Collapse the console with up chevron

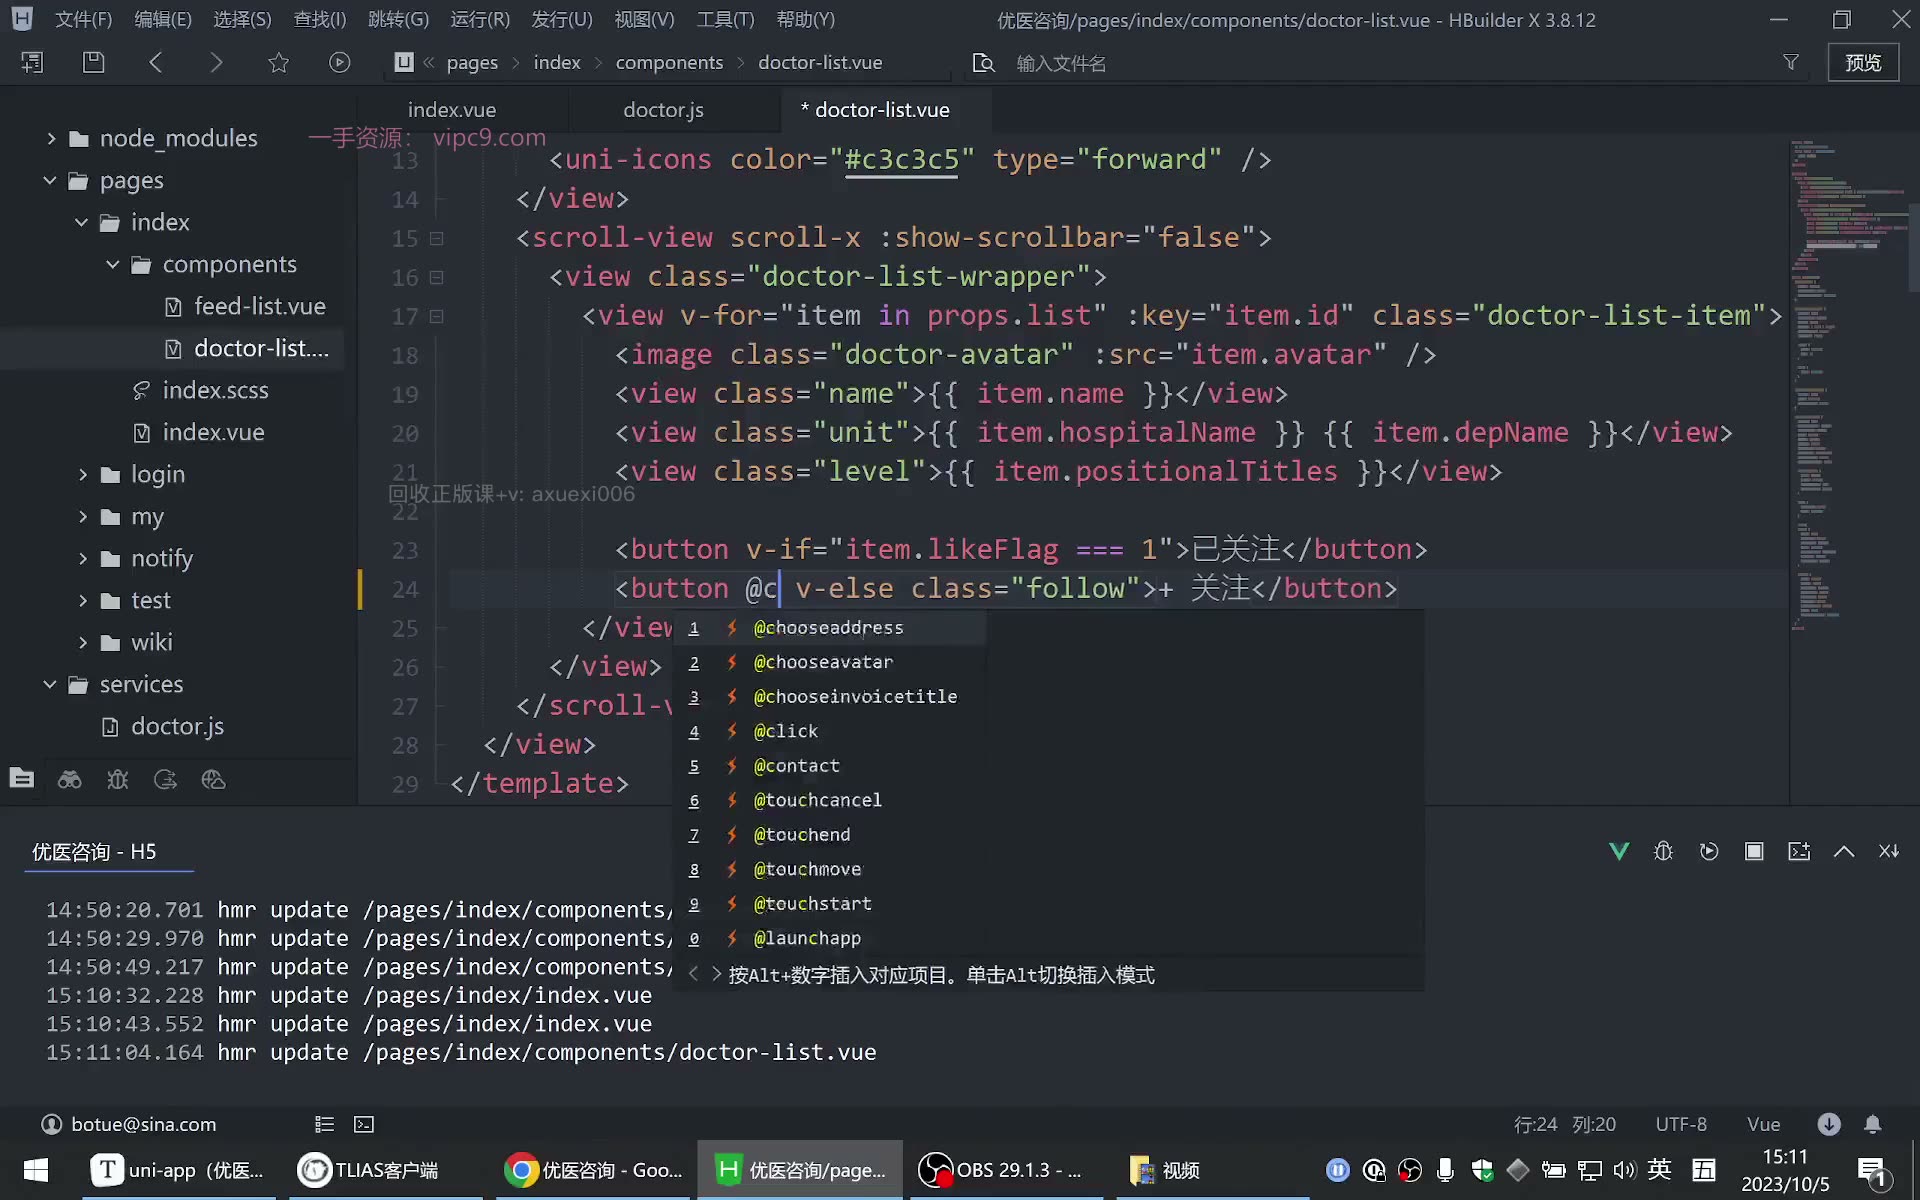1844,851
